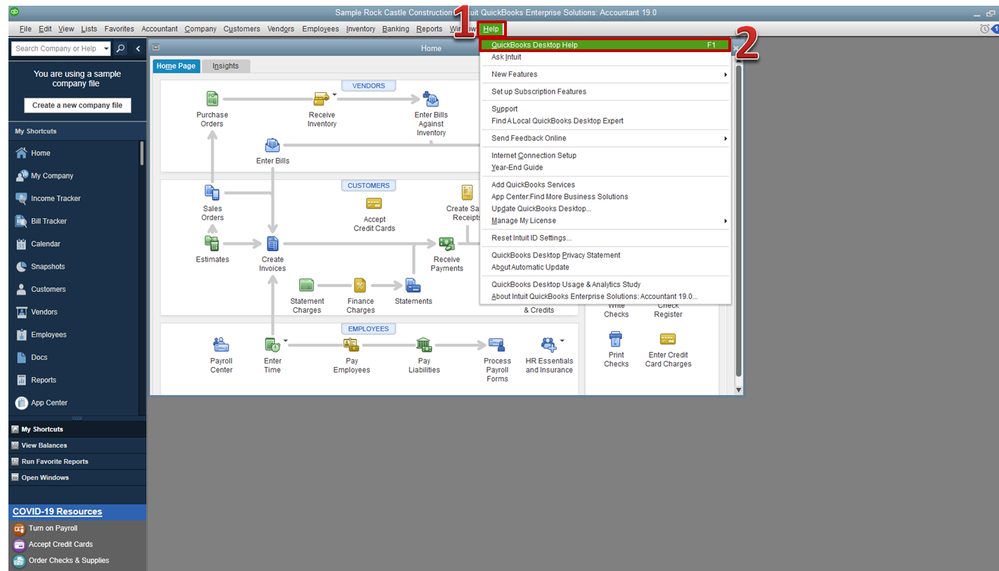Open the Statements icon
Viewport: 999px width, 571px height.
tap(413, 285)
